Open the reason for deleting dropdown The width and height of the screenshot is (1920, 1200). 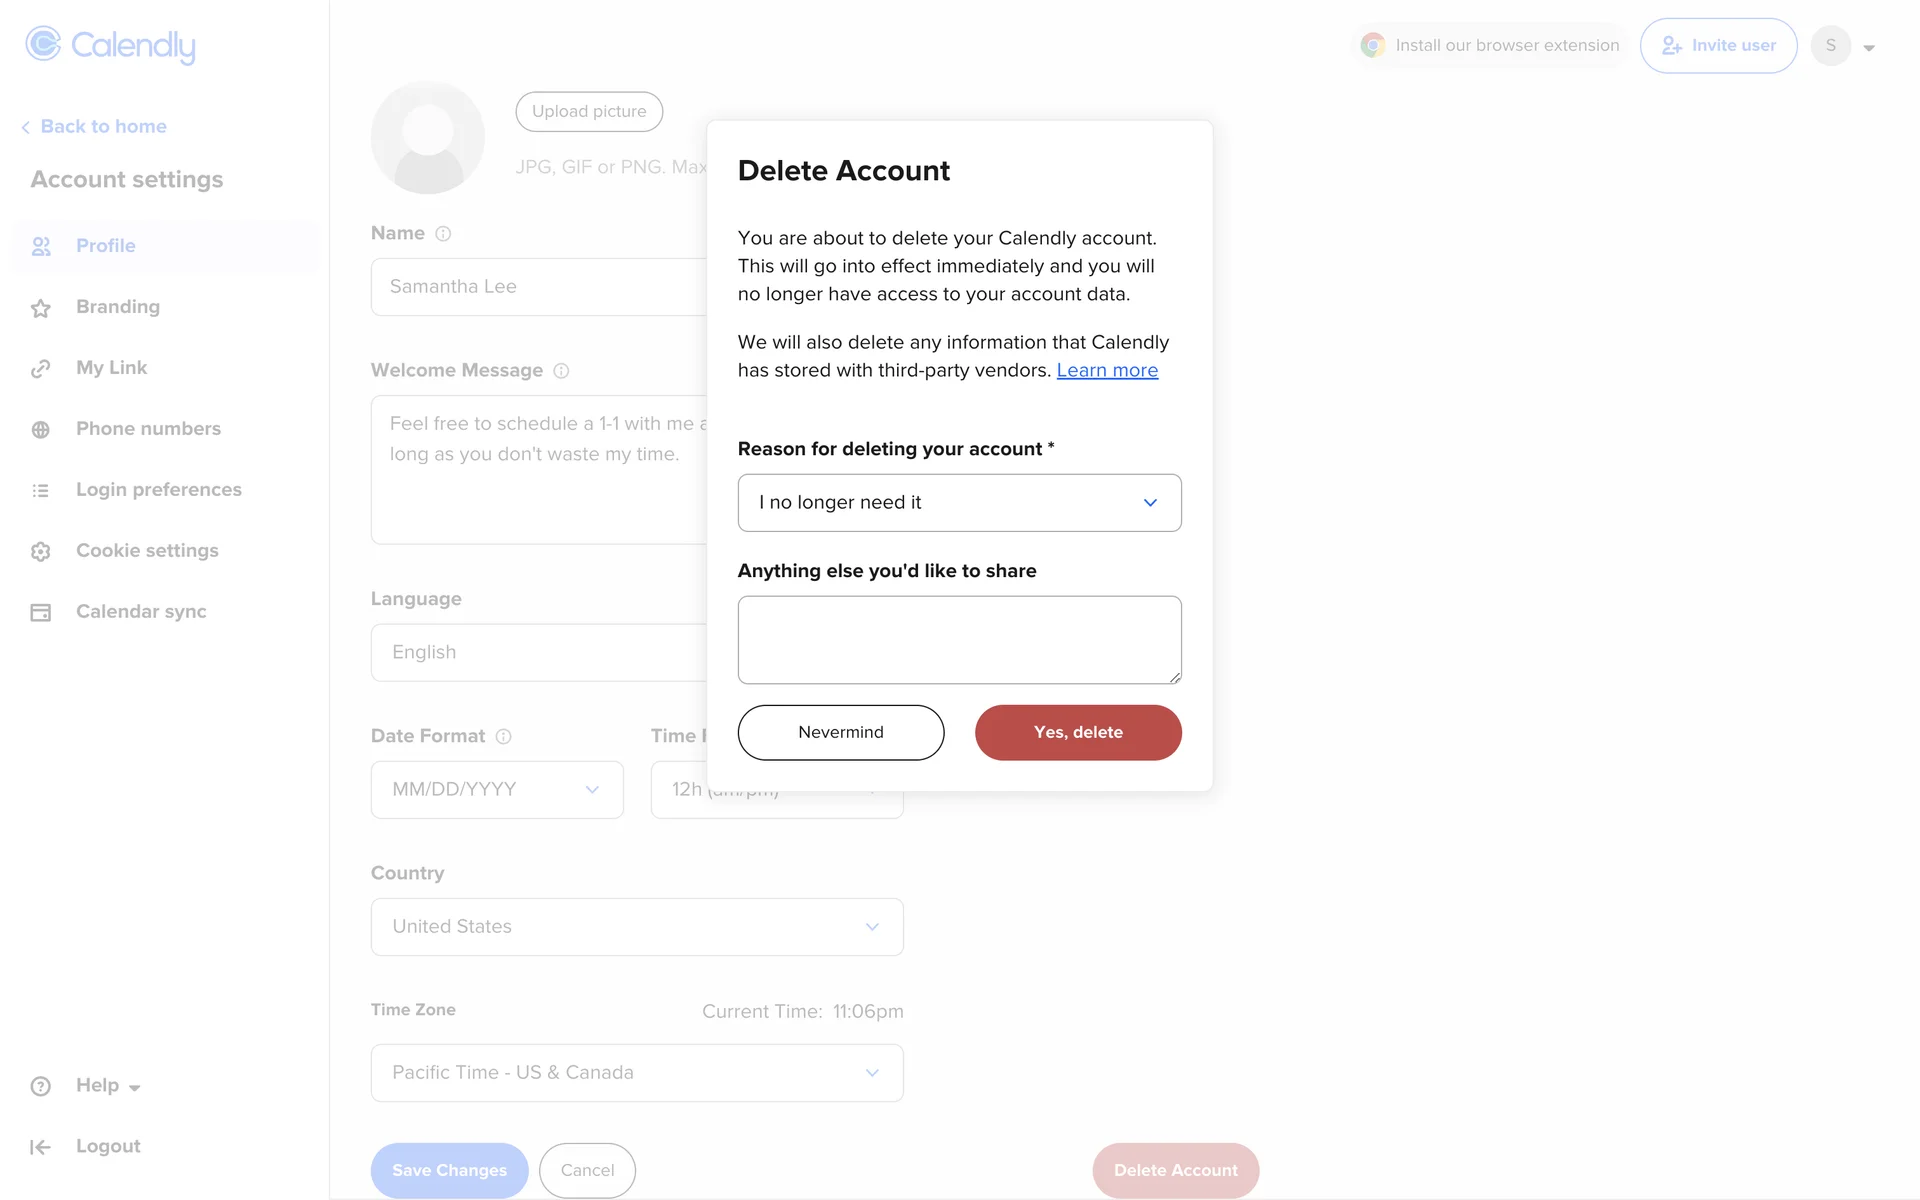[959, 503]
